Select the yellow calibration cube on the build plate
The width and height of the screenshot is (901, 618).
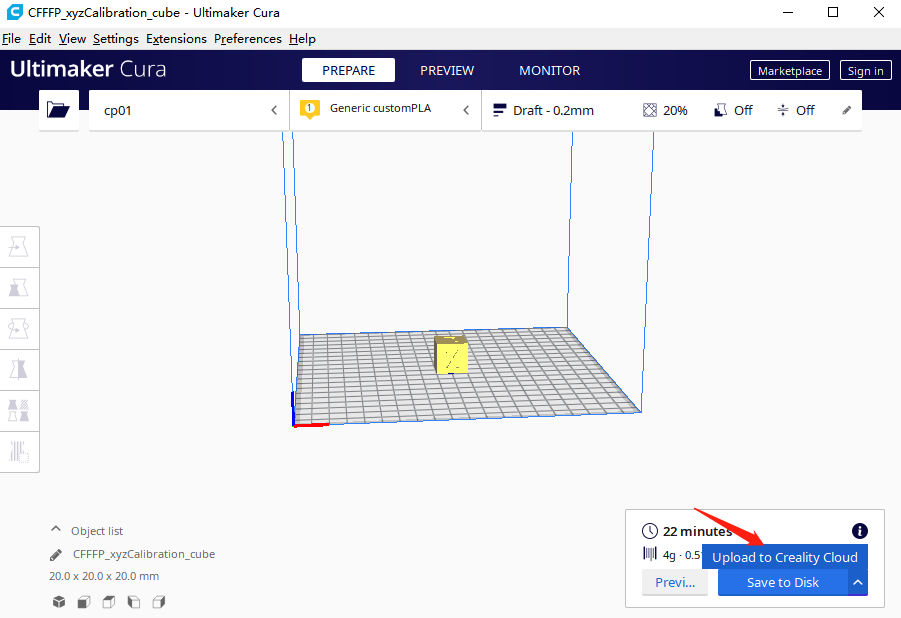(452, 355)
